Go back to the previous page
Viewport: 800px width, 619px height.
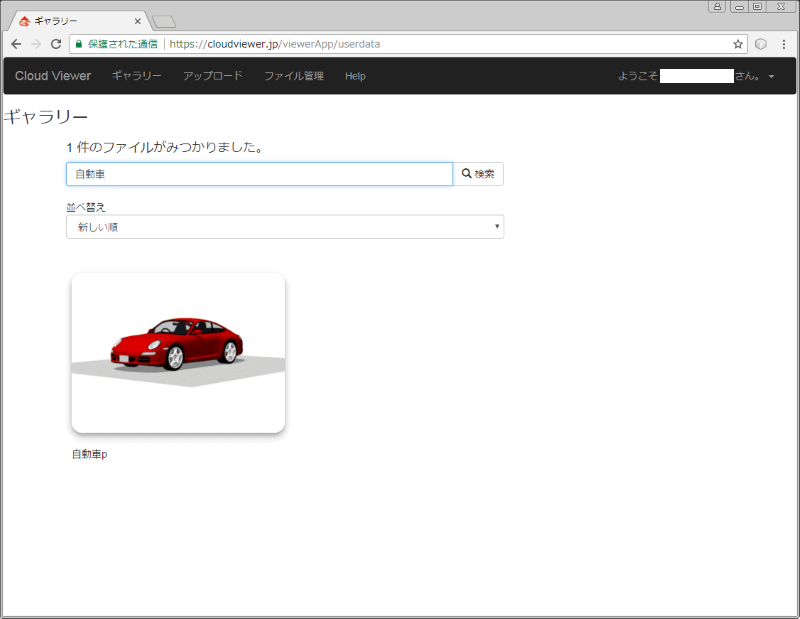coord(16,44)
